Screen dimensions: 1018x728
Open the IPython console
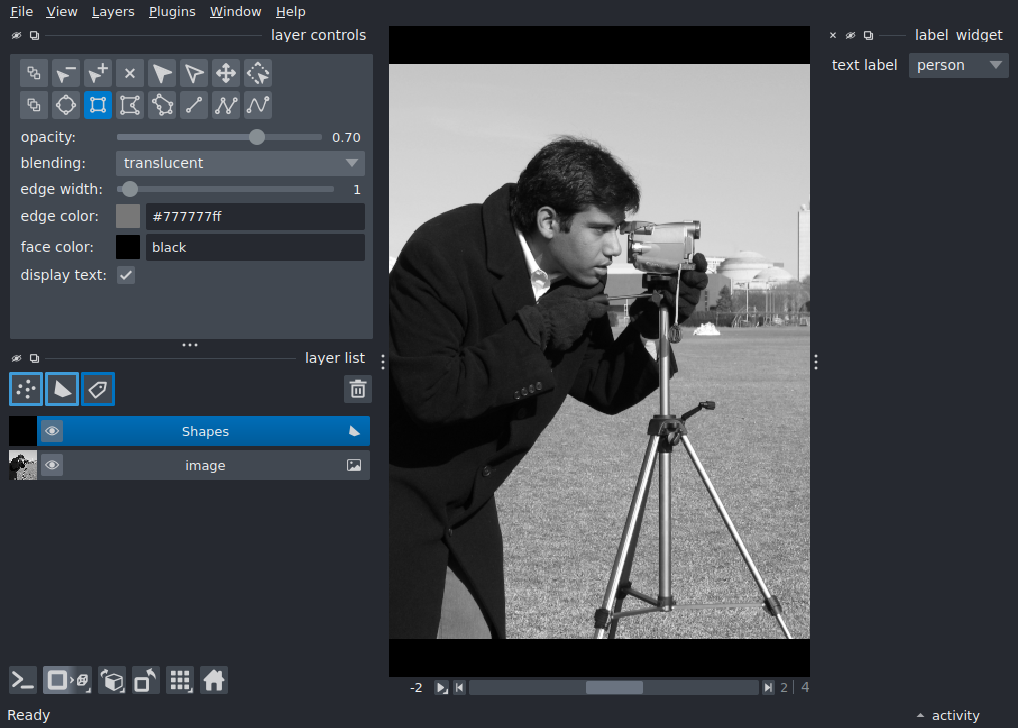pyautogui.click(x=23, y=681)
